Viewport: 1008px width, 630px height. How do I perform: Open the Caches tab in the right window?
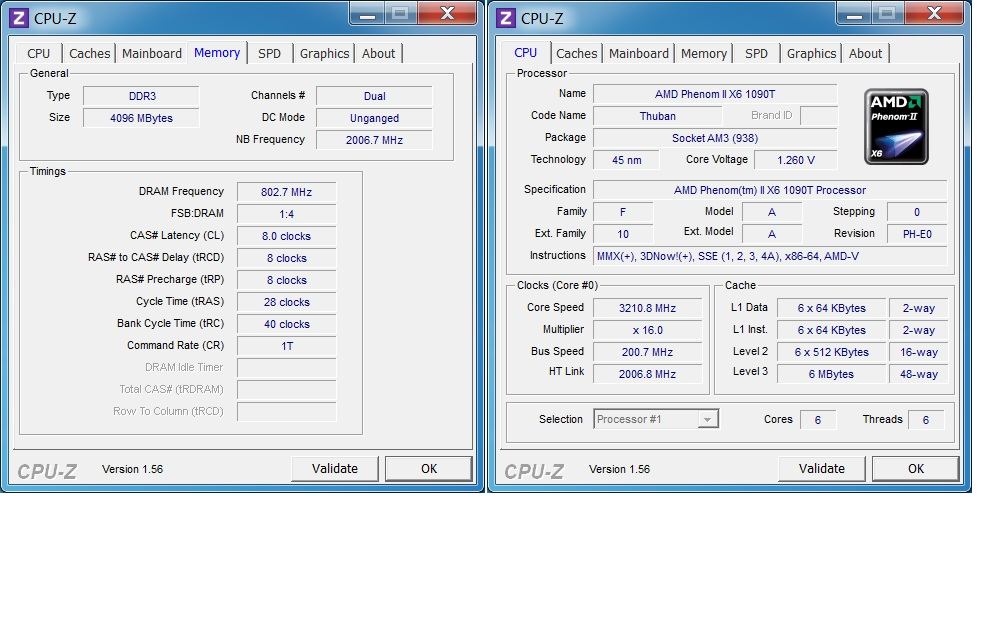point(577,53)
